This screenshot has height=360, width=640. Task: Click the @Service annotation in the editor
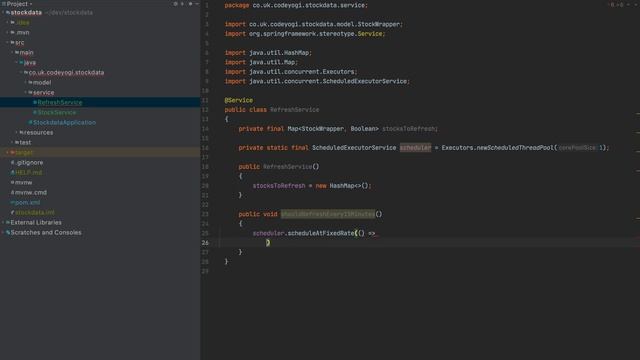click(x=238, y=100)
